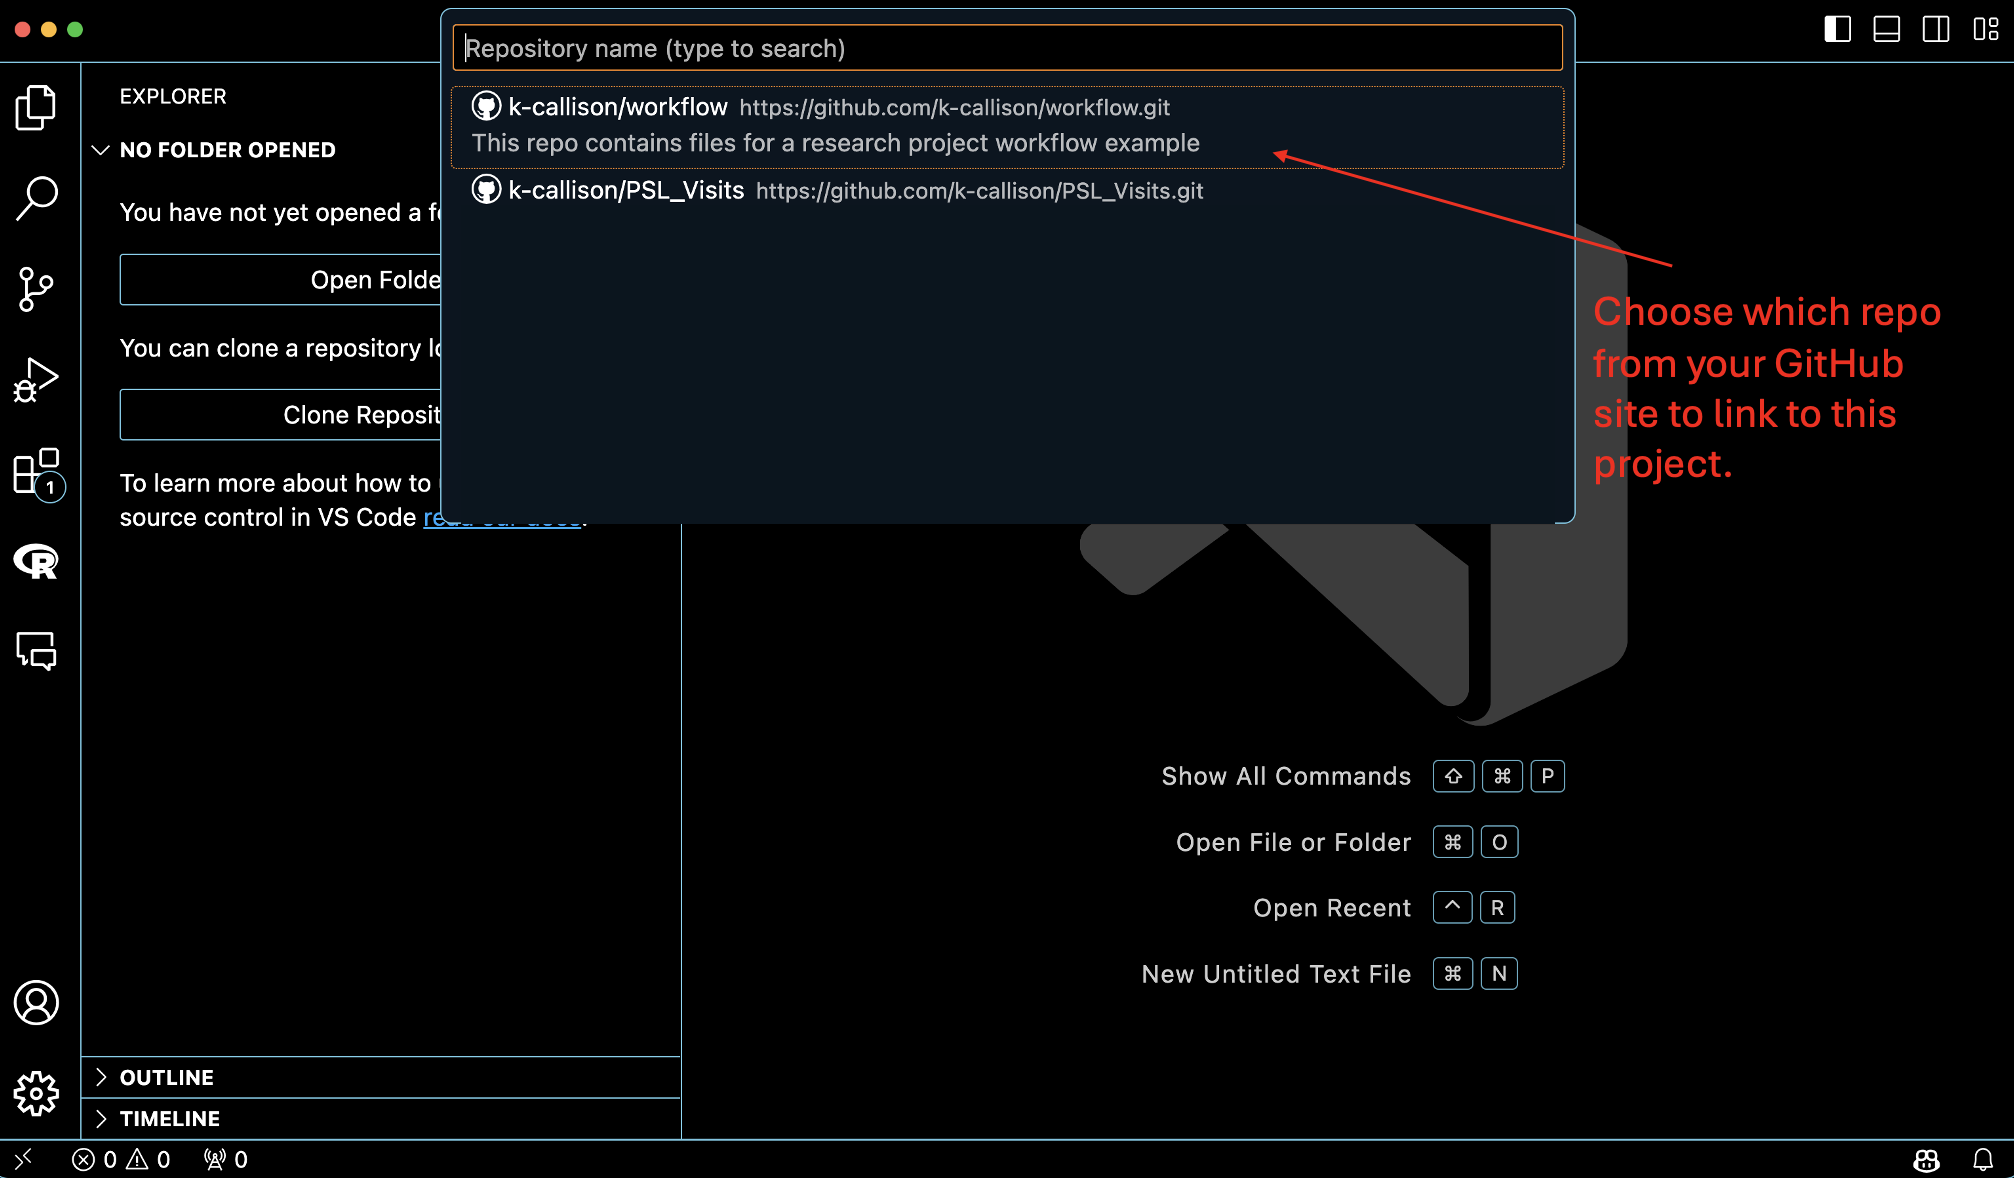The height and width of the screenshot is (1178, 2014).
Task: Click the GitHub icon beside k-callison/PSL_Visits
Action: click(486, 189)
